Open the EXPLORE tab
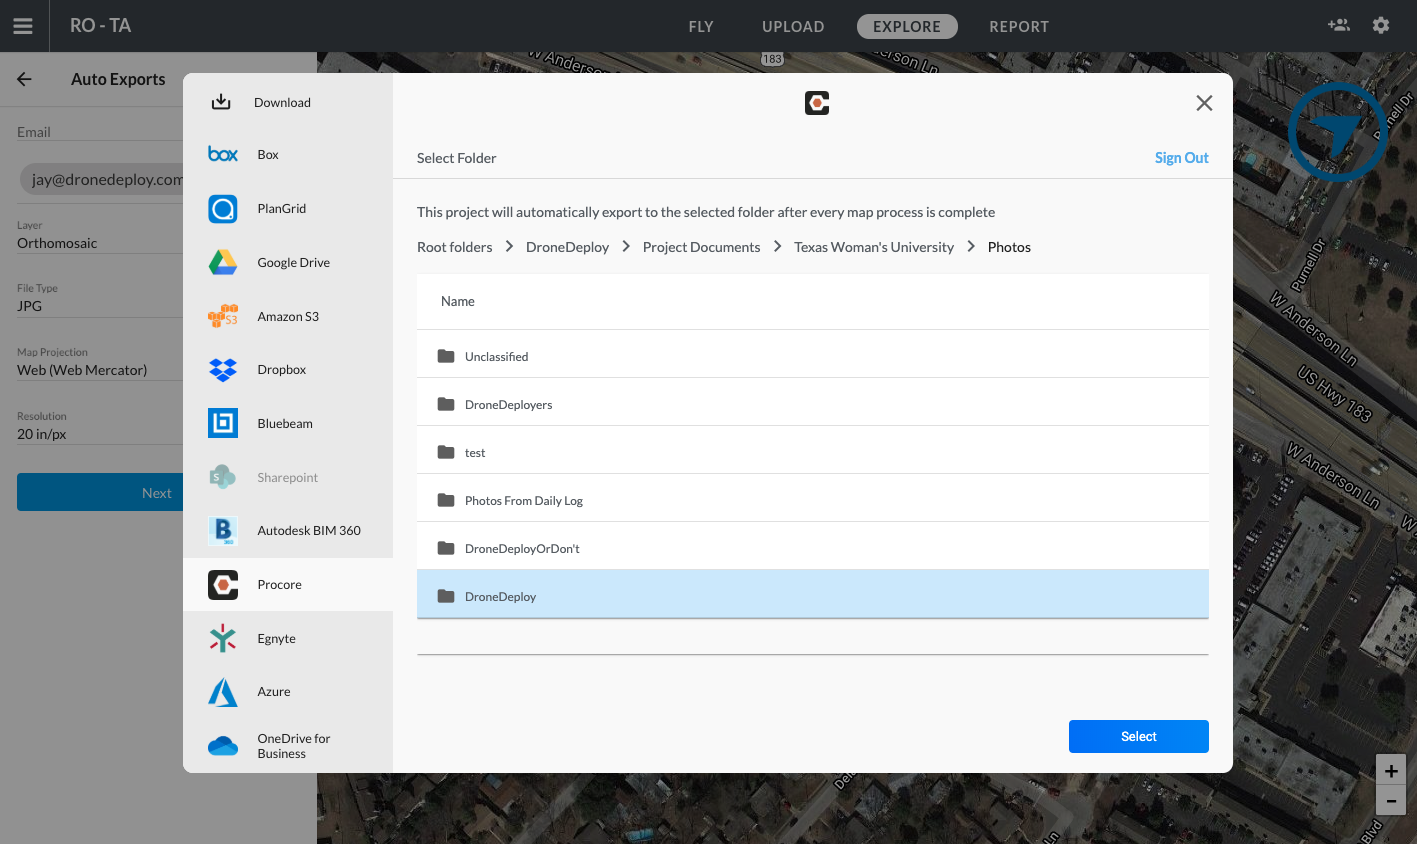The image size is (1417, 844). click(x=907, y=27)
